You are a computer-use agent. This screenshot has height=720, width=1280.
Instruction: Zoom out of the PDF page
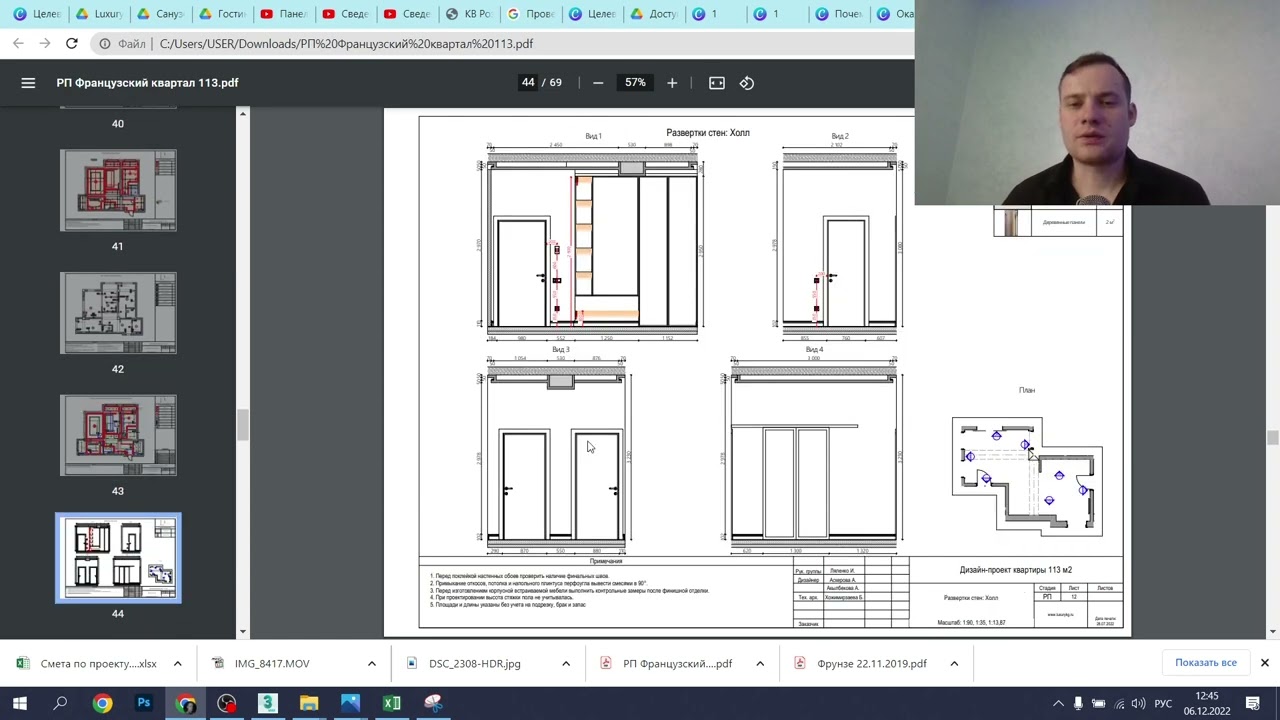(x=598, y=83)
